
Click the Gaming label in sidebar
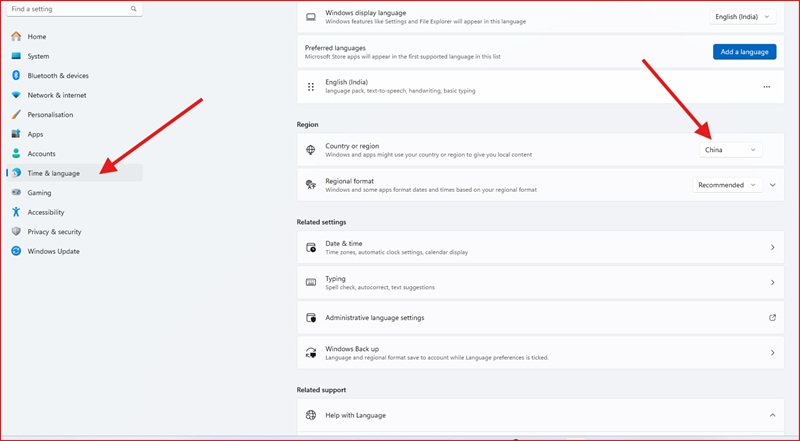39,192
